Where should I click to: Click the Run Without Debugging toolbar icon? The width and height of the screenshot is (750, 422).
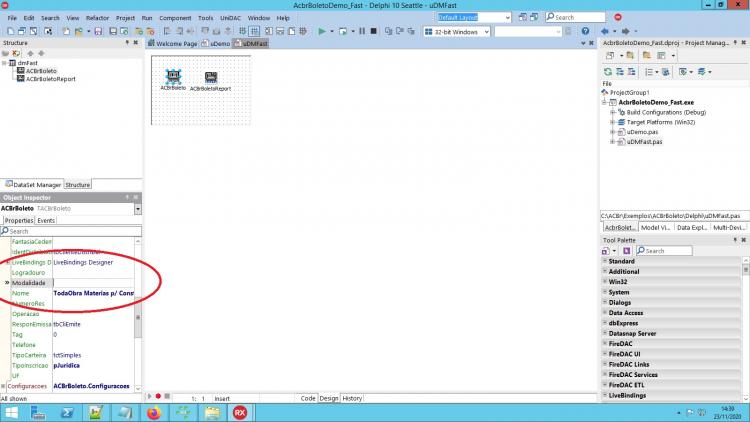coord(343,31)
